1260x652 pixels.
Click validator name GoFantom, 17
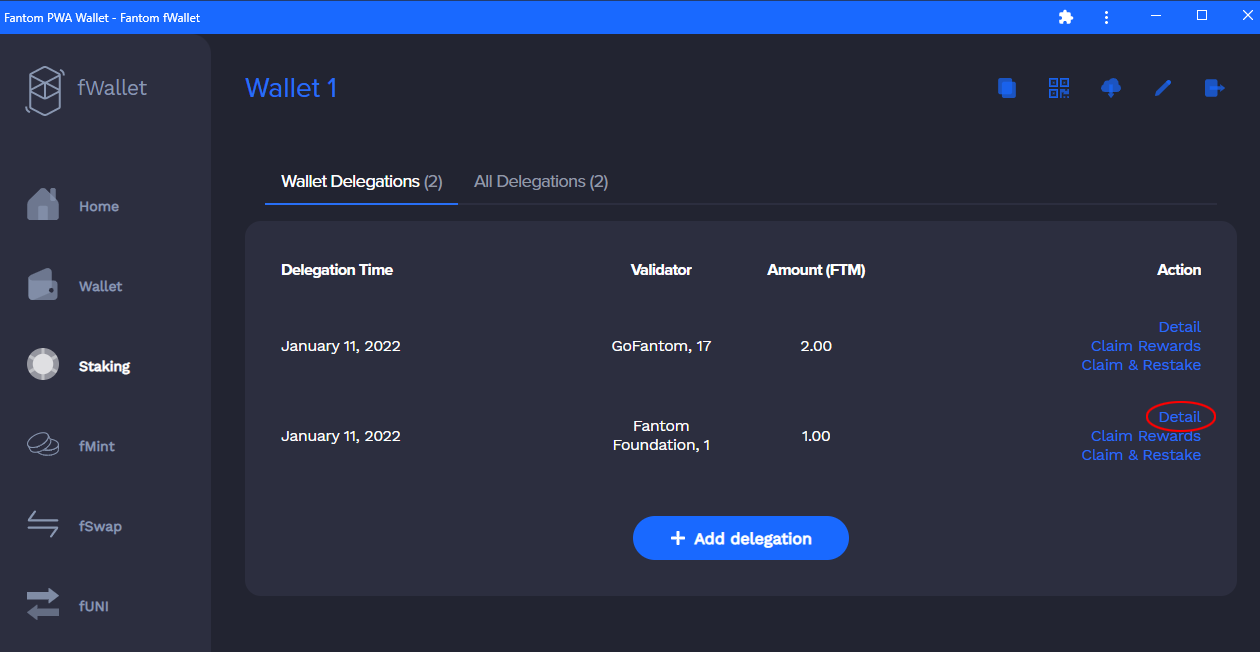click(x=661, y=346)
